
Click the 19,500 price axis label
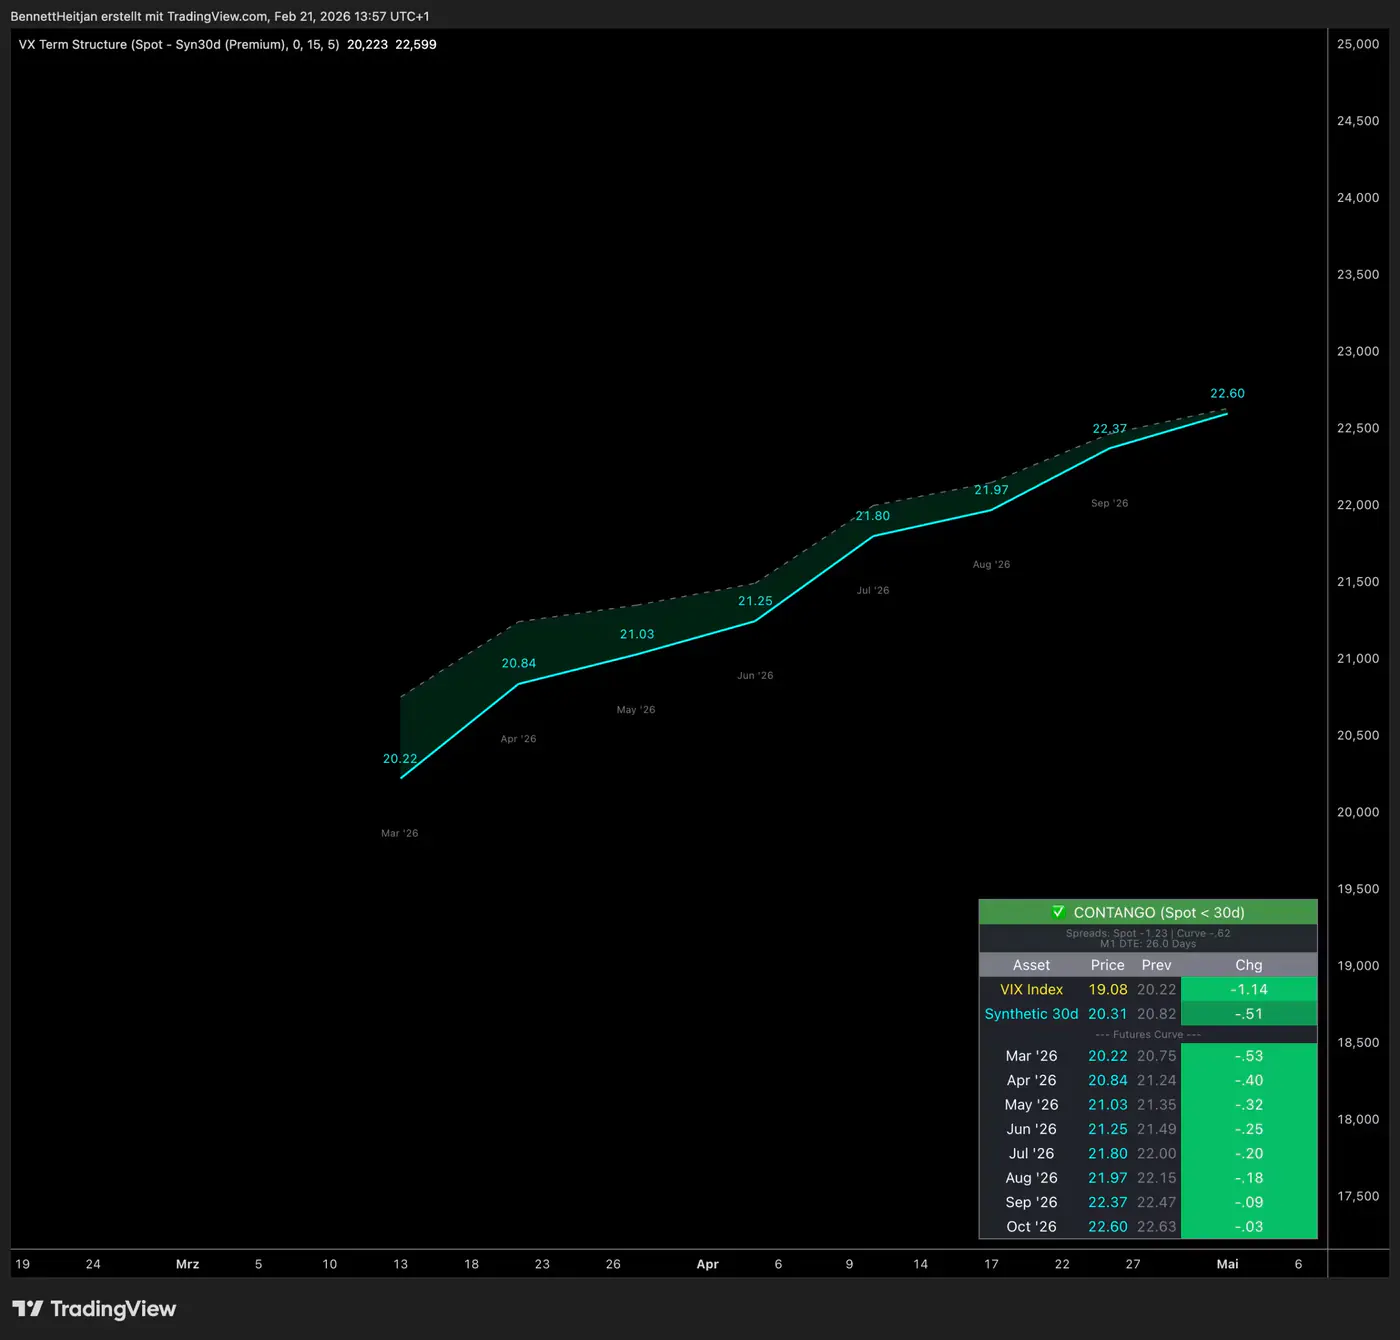click(1358, 889)
